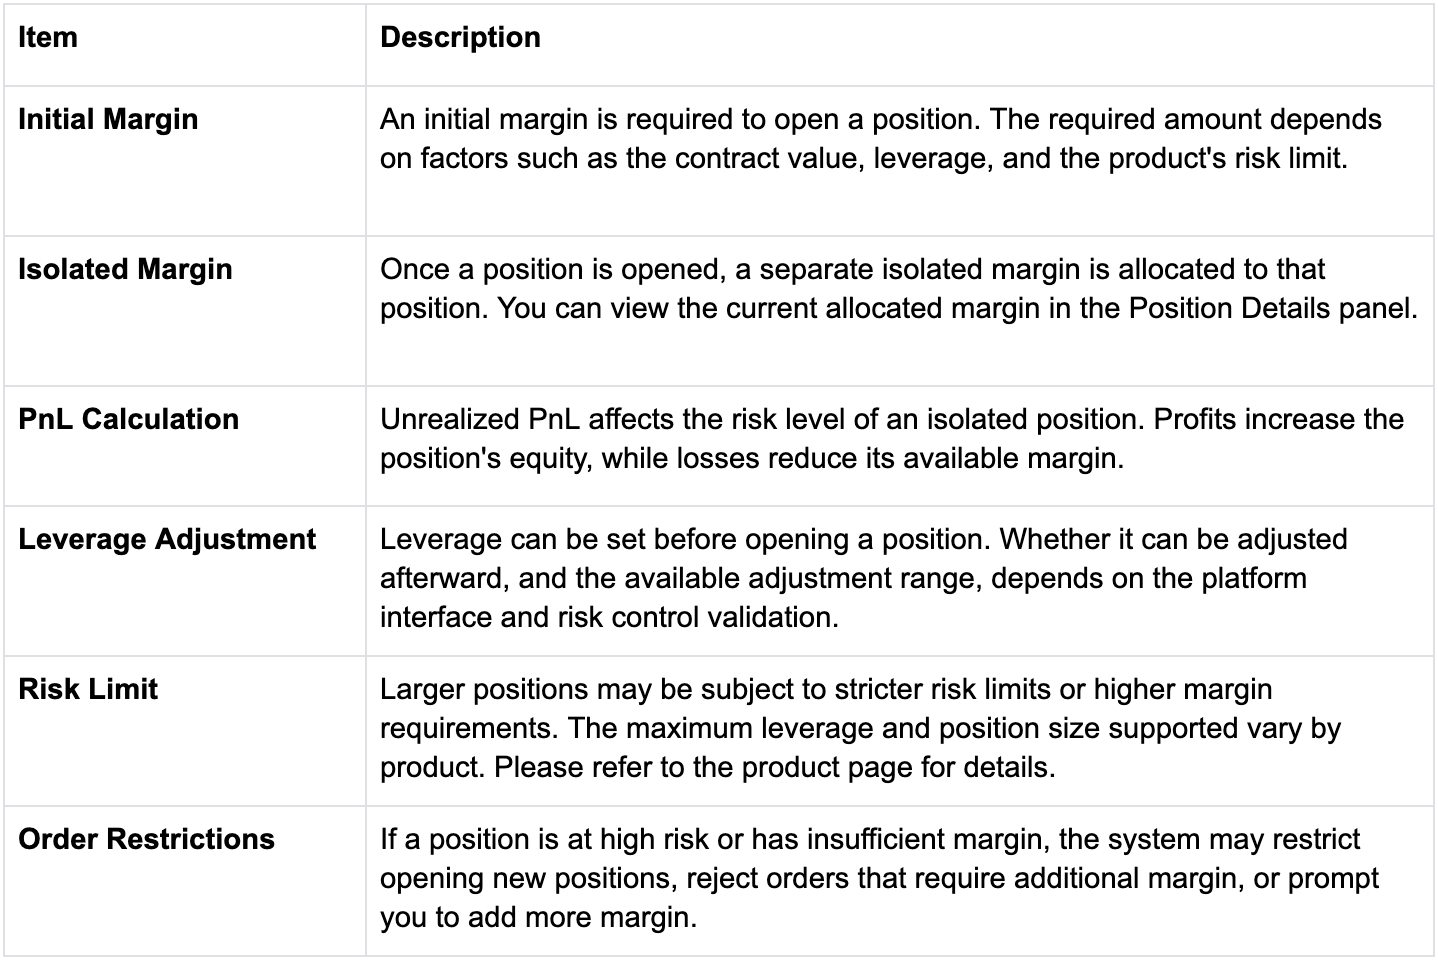
Task: Click the Item column header
Action: tap(48, 38)
